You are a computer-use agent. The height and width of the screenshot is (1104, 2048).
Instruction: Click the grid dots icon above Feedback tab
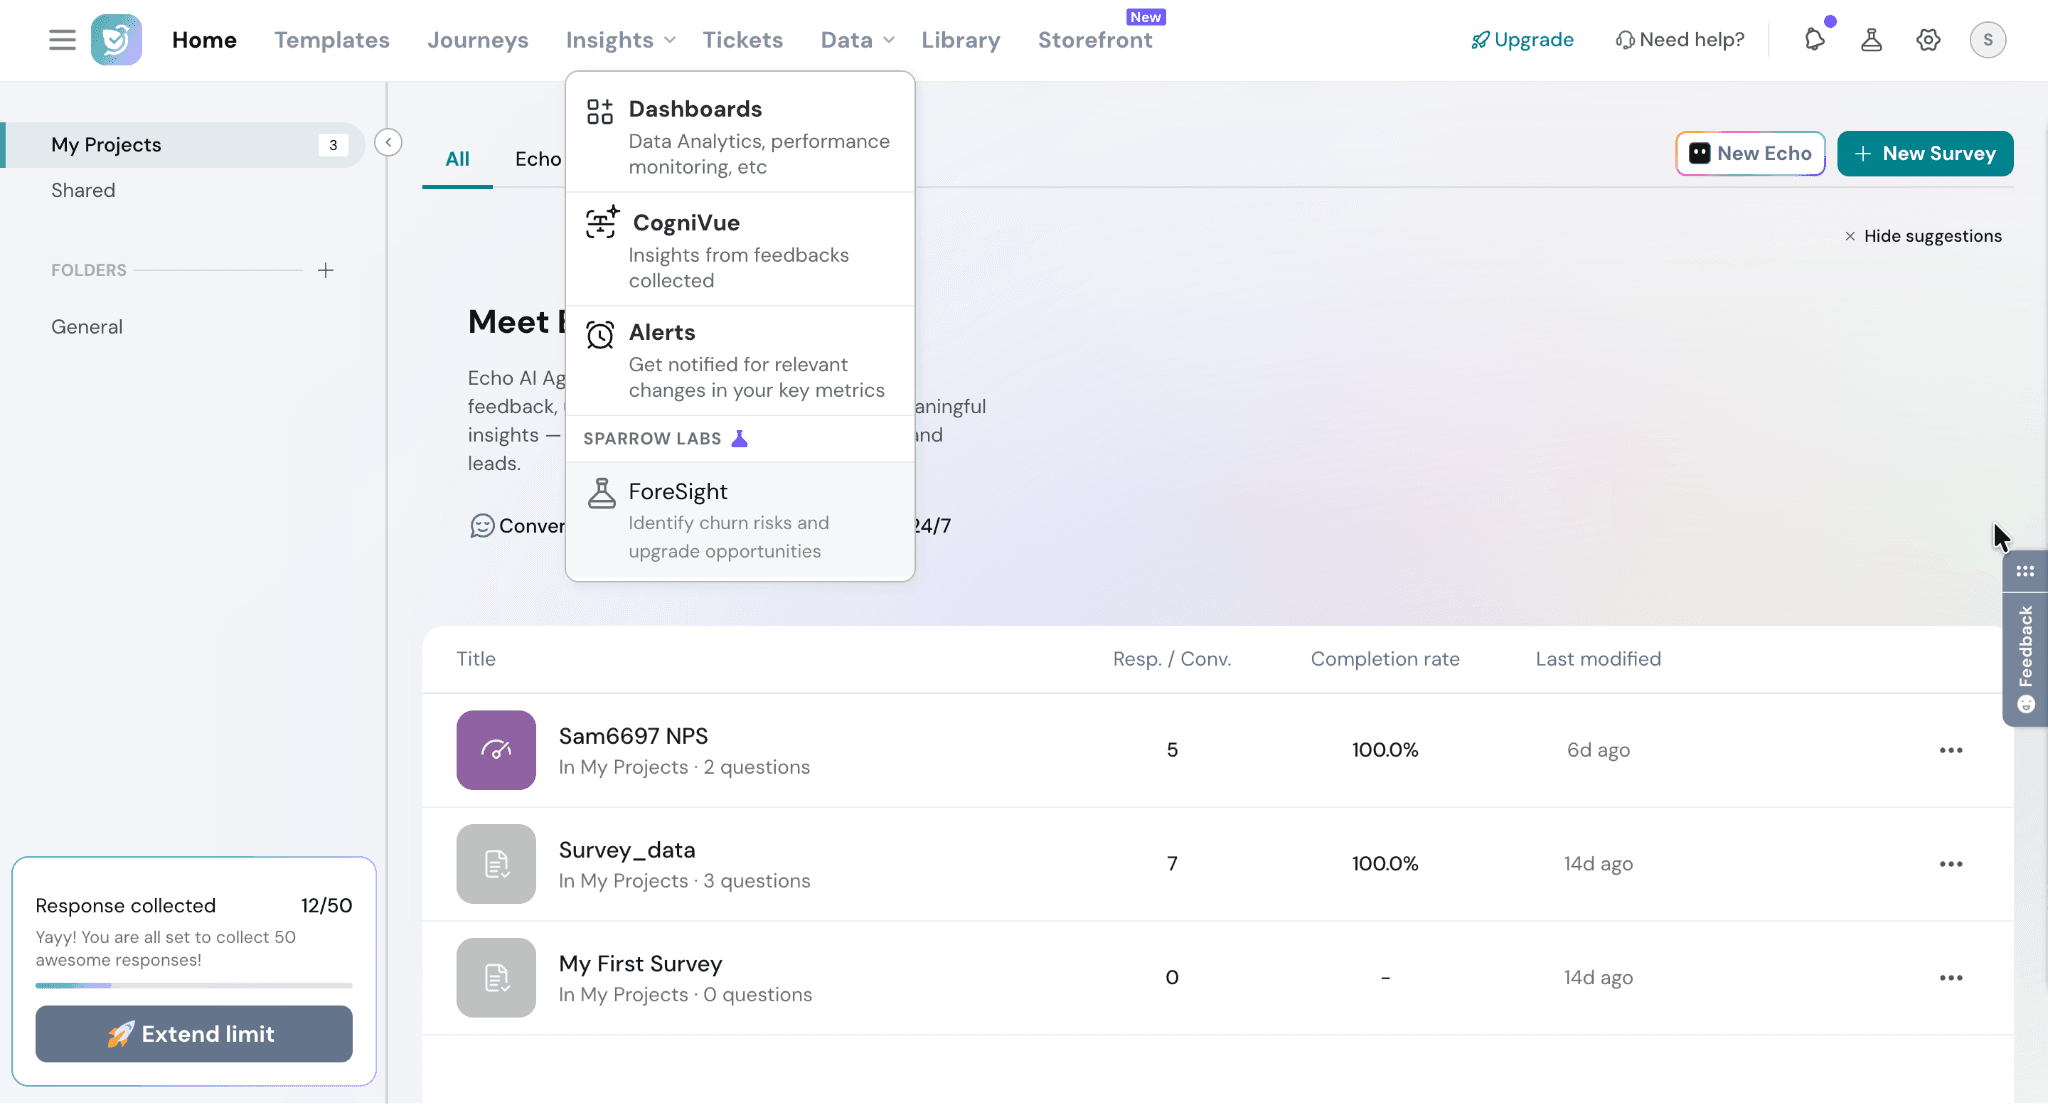pyautogui.click(x=2025, y=571)
